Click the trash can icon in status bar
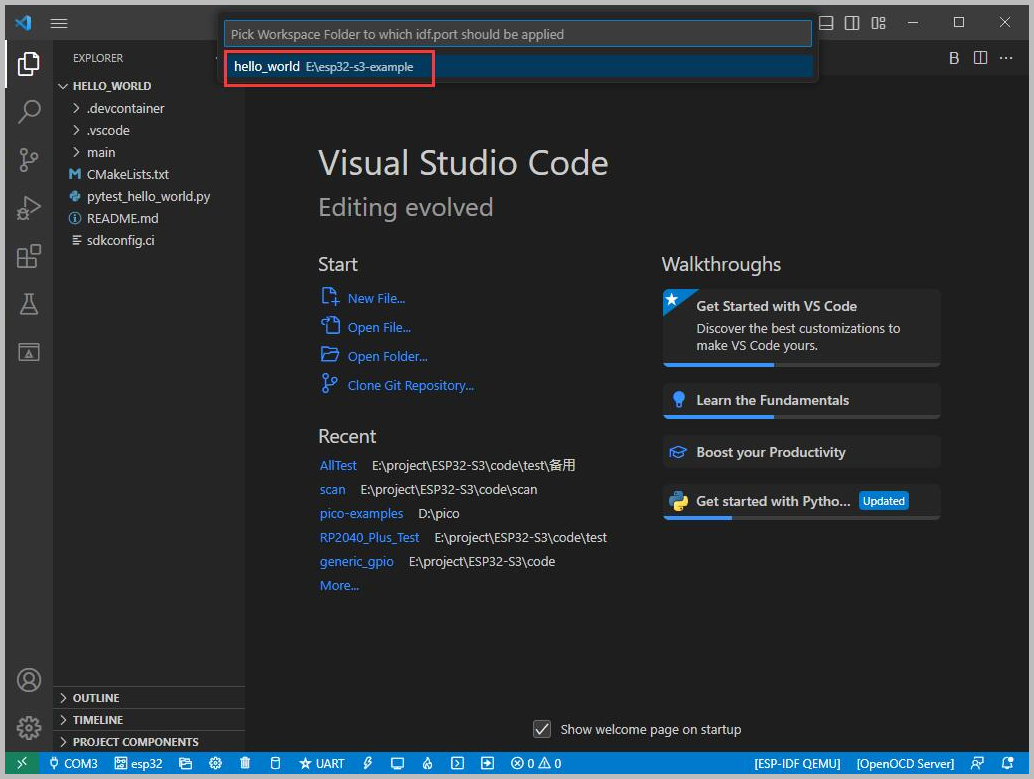This screenshot has width=1034, height=779. pyautogui.click(x=245, y=763)
